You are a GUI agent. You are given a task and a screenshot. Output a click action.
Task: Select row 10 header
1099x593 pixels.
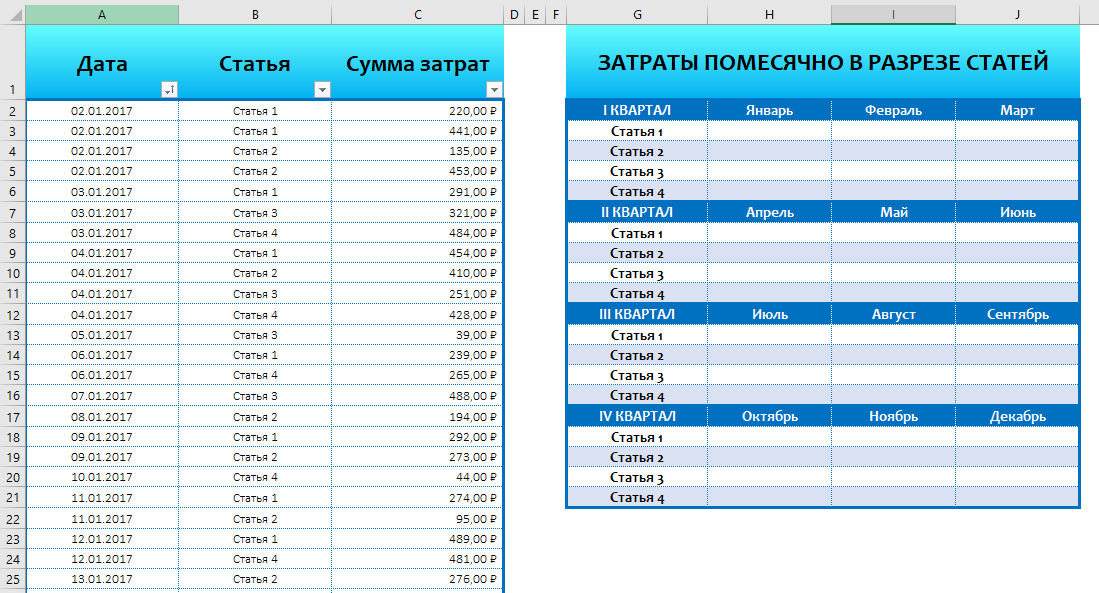10,274
